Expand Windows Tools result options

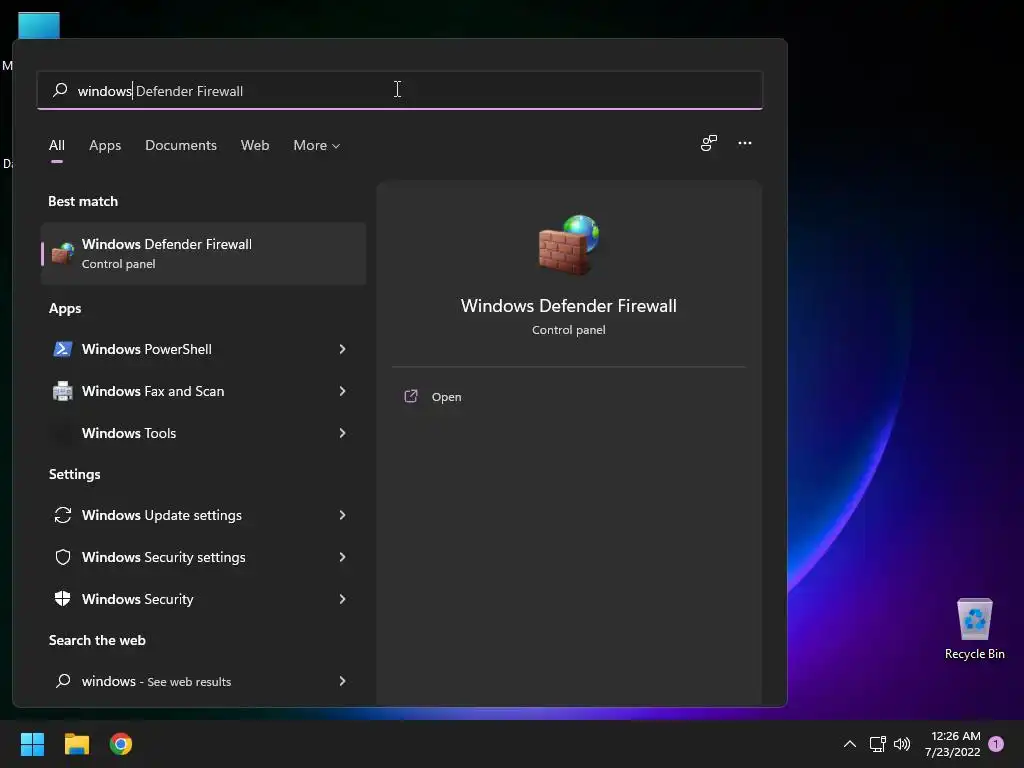[x=342, y=432]
